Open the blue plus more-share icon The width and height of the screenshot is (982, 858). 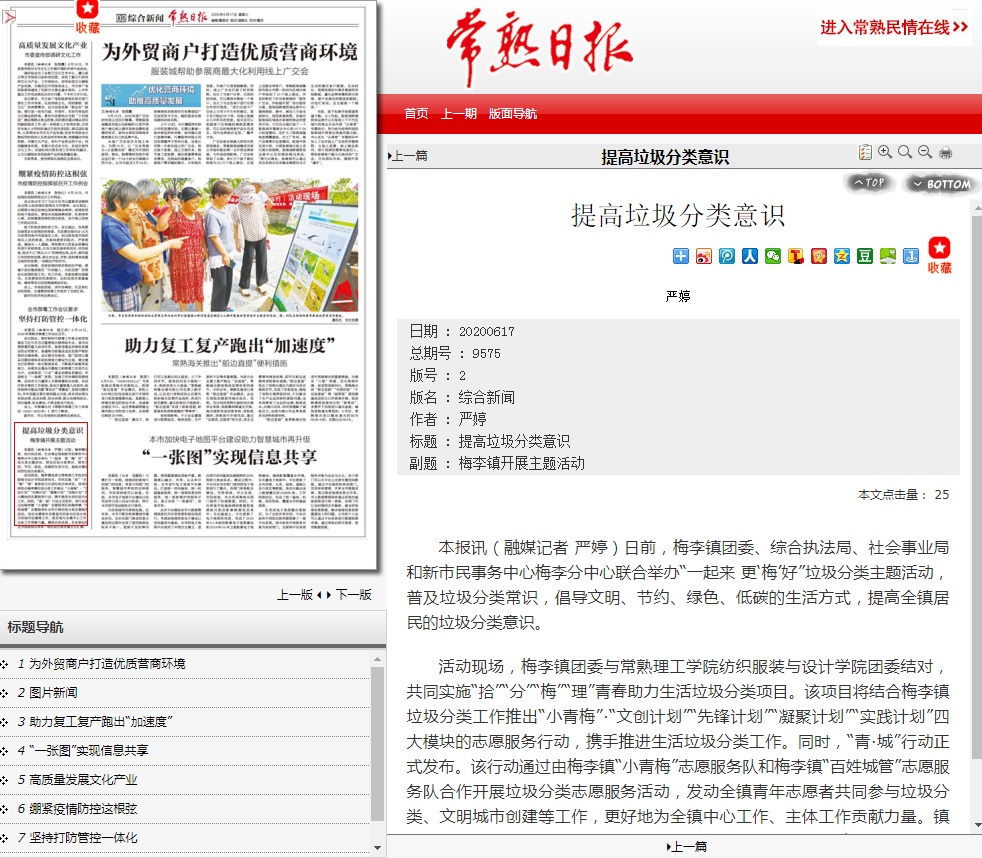click(681, 256)
